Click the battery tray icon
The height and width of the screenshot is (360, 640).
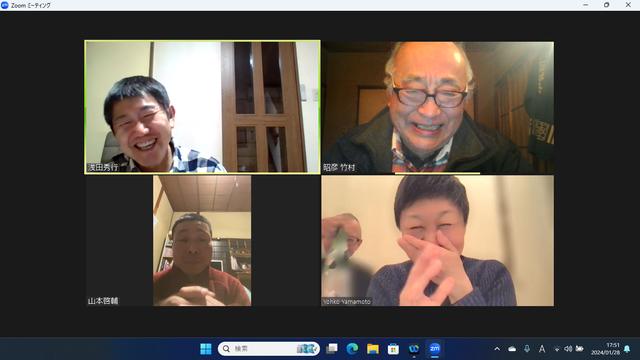[x=579, y=349]
